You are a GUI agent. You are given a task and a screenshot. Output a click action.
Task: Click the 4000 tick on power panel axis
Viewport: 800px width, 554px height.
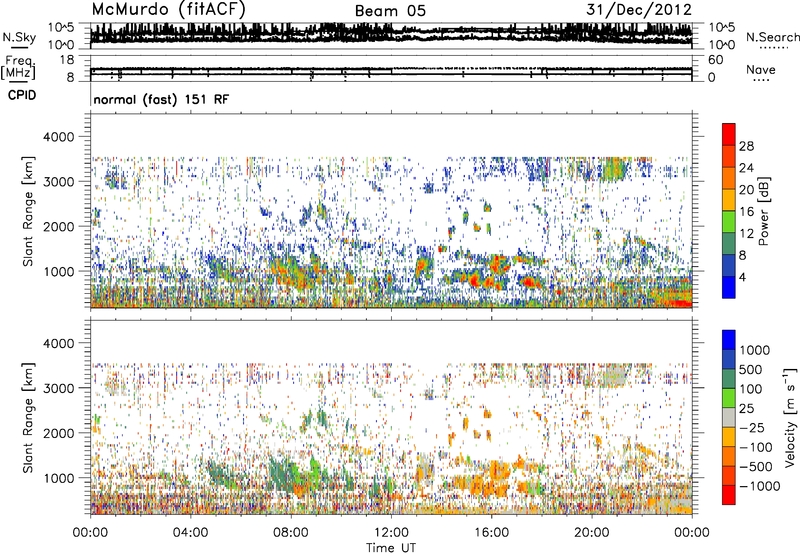click(x=59, y=137)
